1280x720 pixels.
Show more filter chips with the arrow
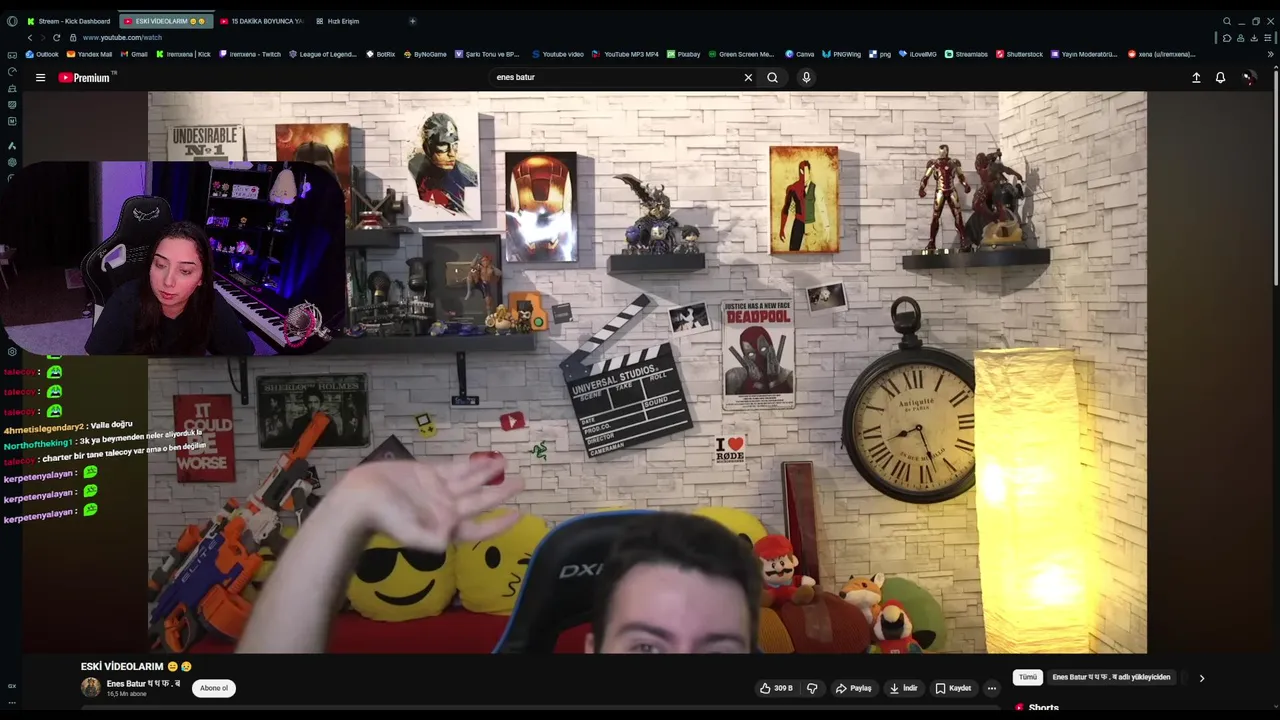click(1202, 678)
